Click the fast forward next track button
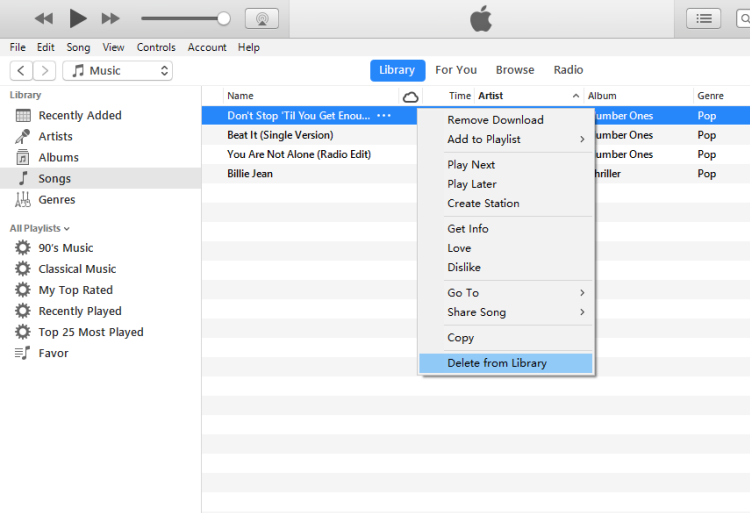The width and height of the screenshot is (750, 513). pos(110,19)
